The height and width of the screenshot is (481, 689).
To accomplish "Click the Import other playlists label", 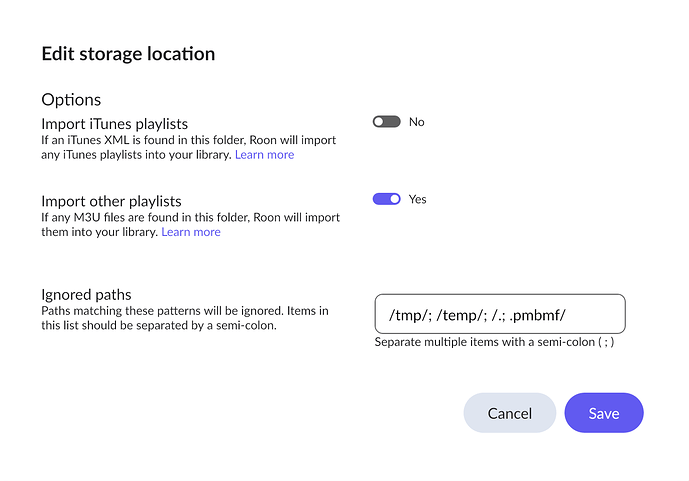I will point(112,201).
